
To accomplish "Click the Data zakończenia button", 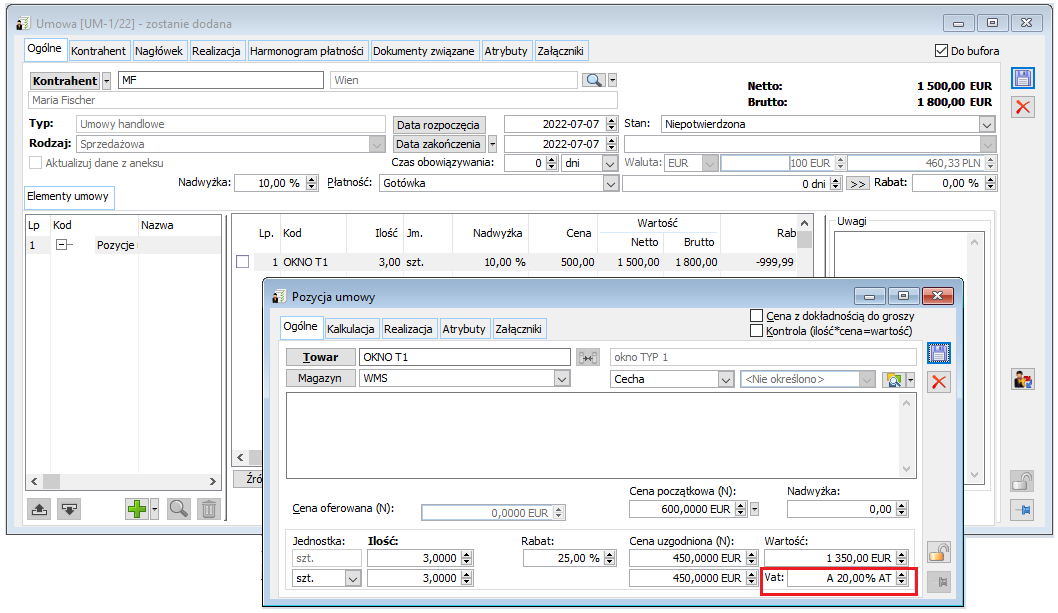I will [438, 144].
